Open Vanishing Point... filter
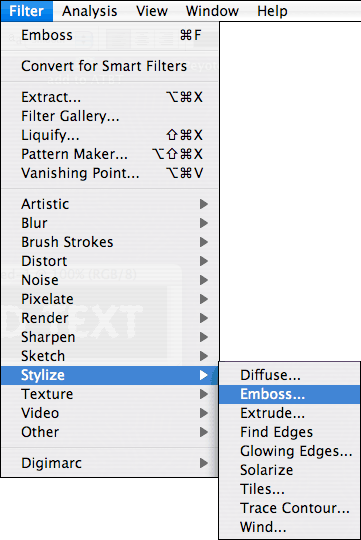 (x=110, y=173)
